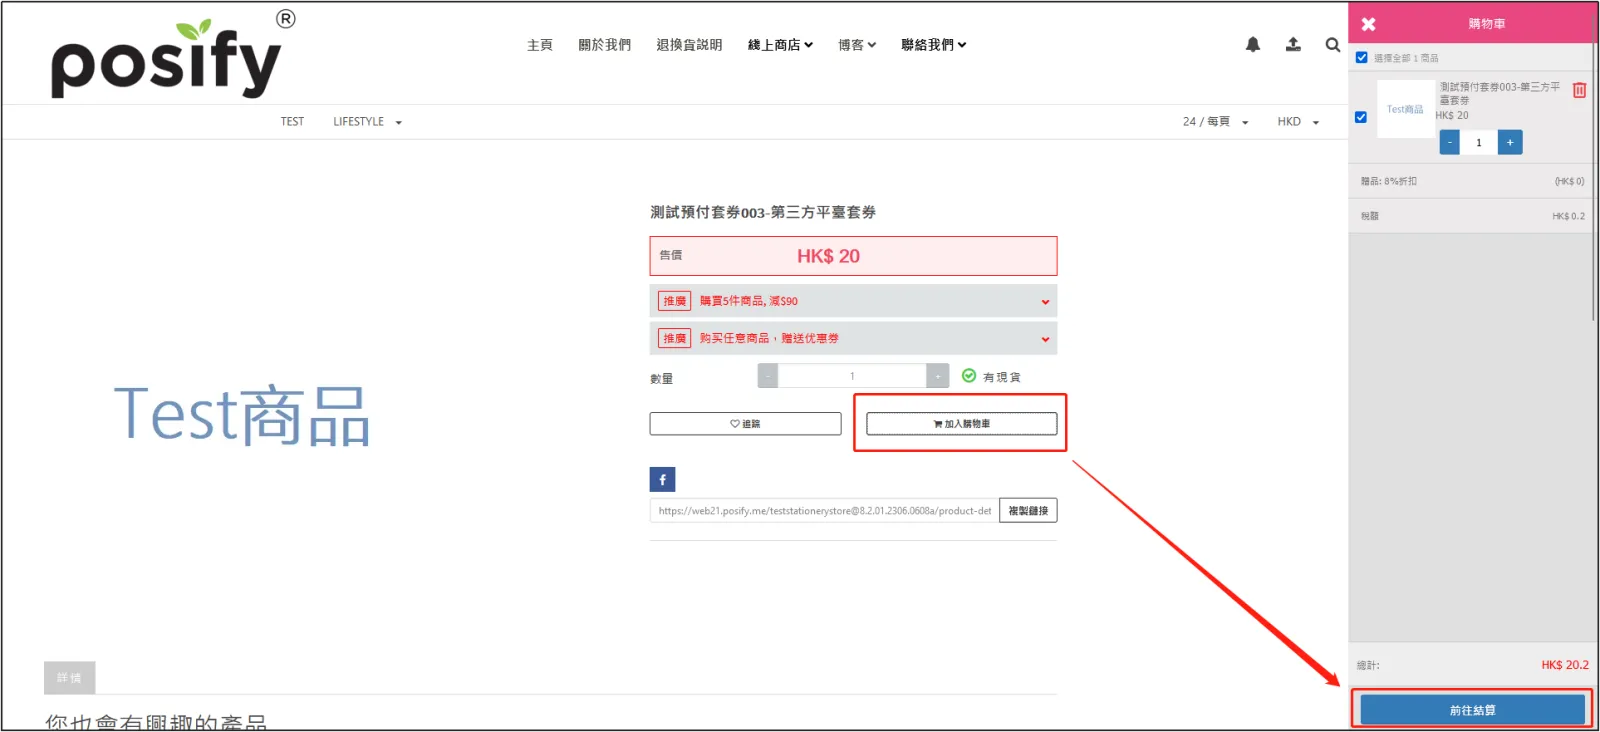This screenshot has height=732, width=1600.
Task: Open the 24 per page dropdown
Action: tap(1215, 122)
